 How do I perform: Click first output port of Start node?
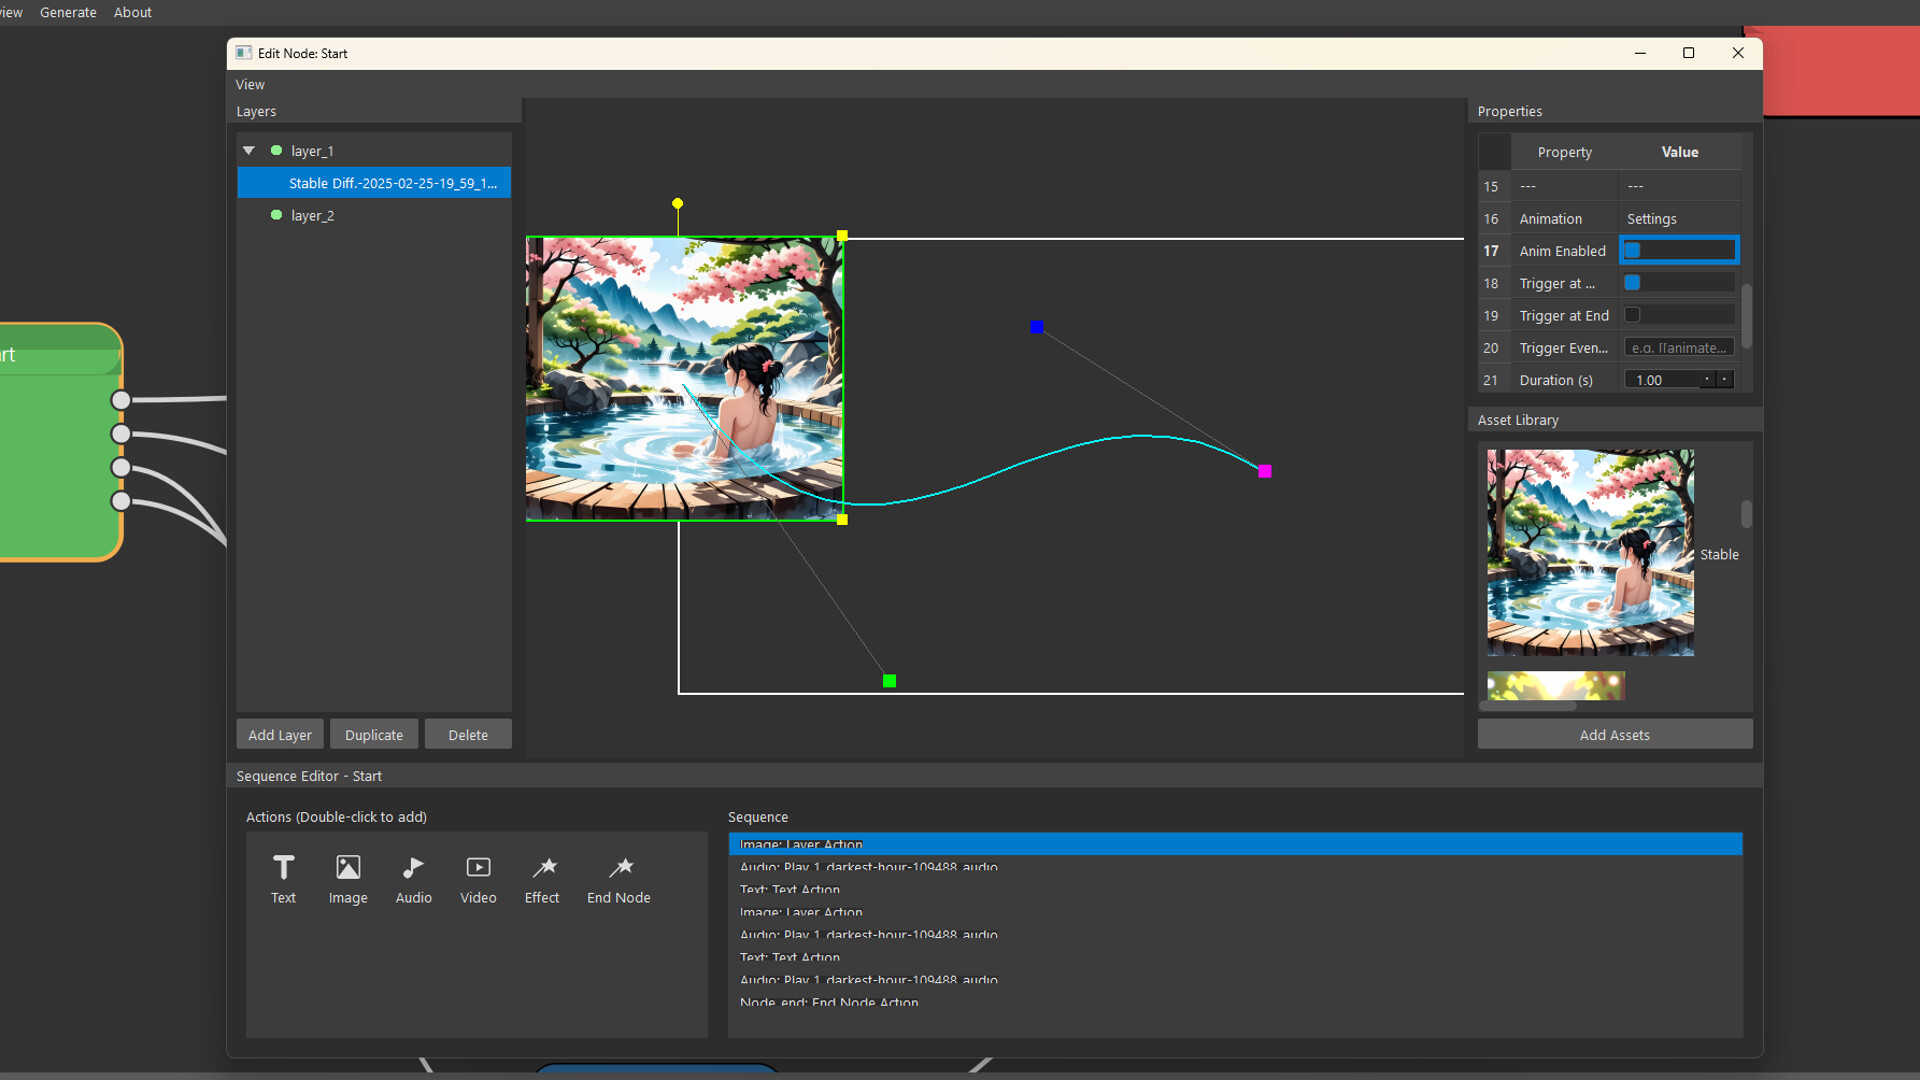121,400
